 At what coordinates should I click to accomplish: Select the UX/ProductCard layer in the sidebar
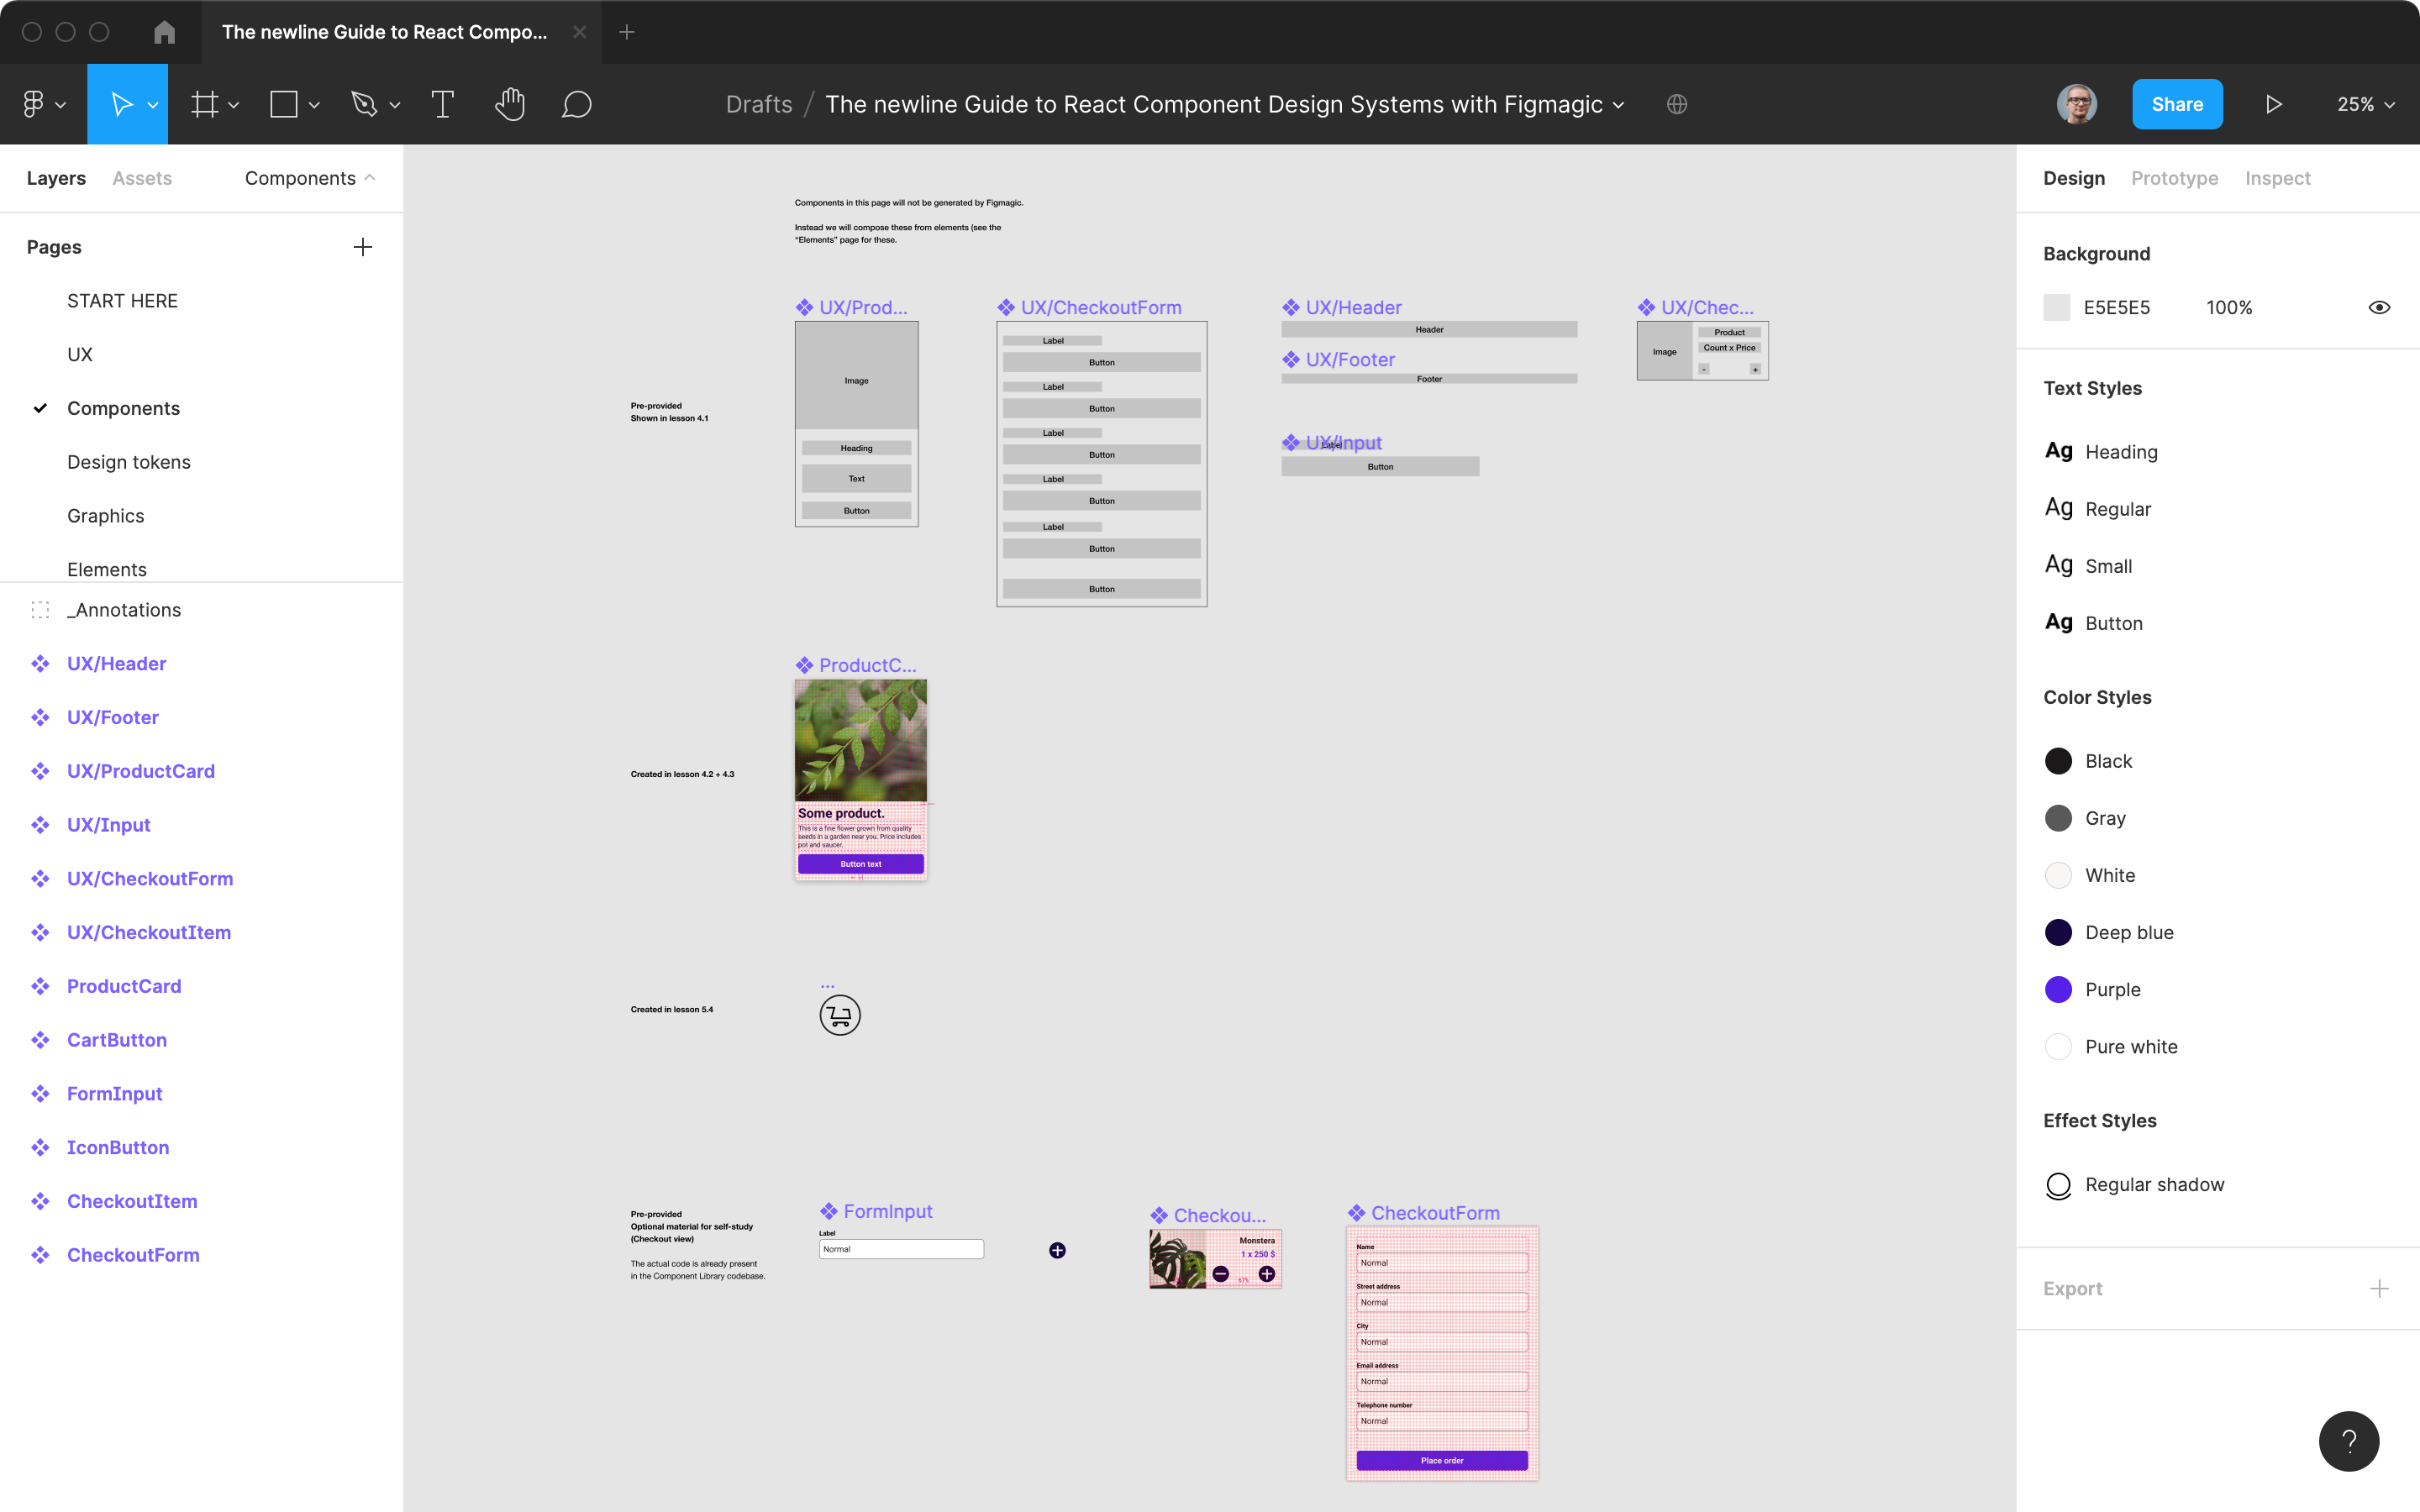[x=141, y=770]
